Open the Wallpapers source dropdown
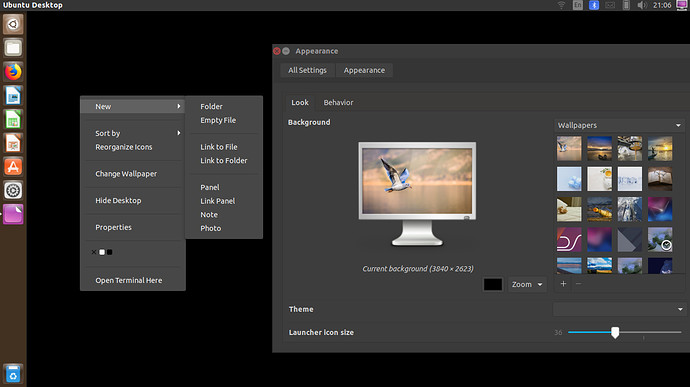The image size is (690, 387). [619, 125]
